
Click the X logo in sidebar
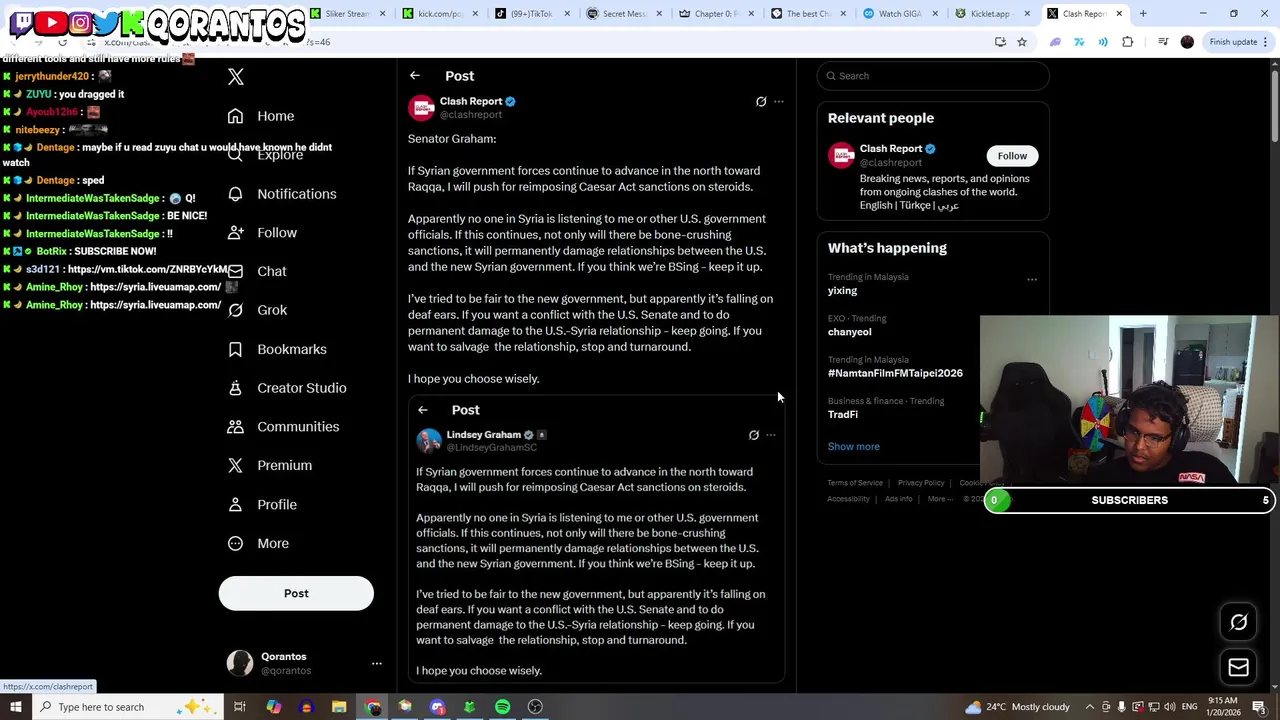pos(236,77)
